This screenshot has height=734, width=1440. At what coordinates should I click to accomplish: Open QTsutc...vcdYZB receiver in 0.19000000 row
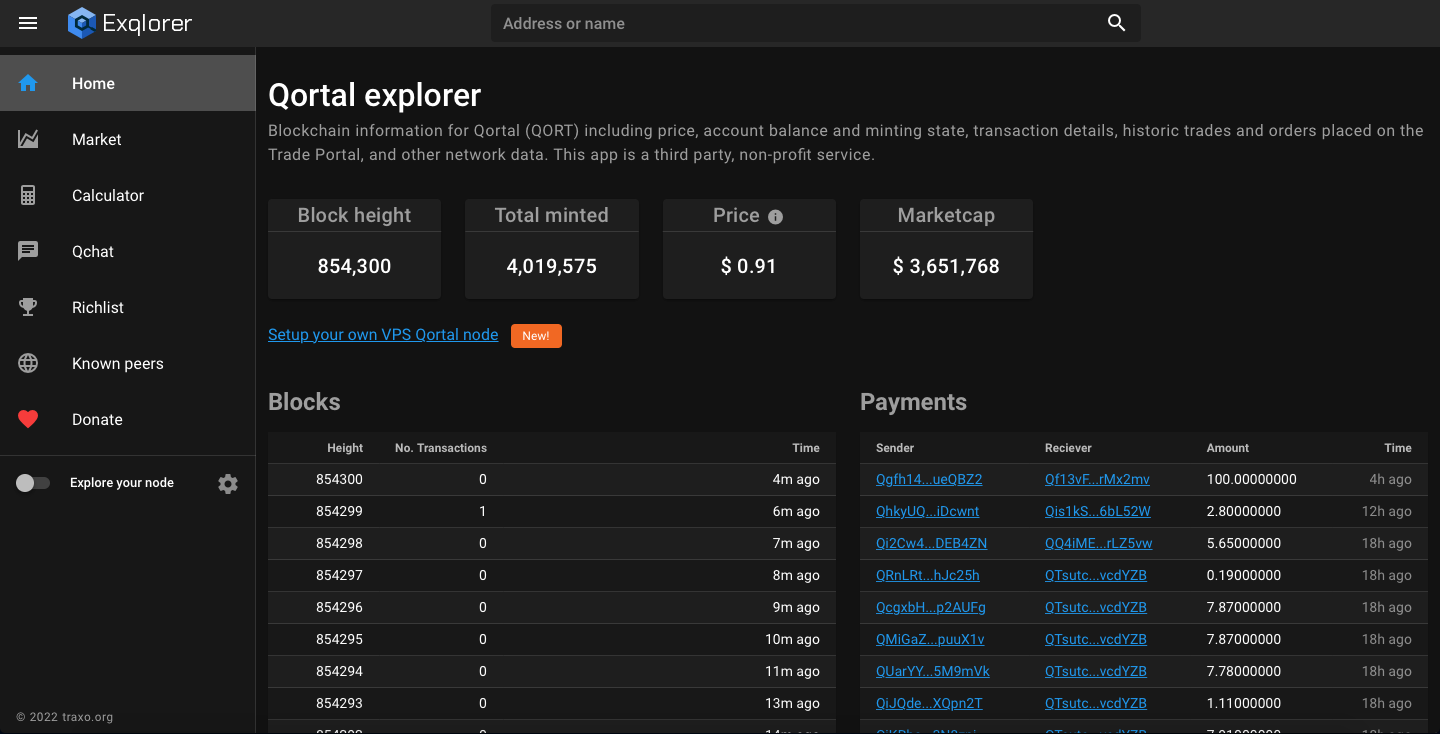(x=1096, y=575)
